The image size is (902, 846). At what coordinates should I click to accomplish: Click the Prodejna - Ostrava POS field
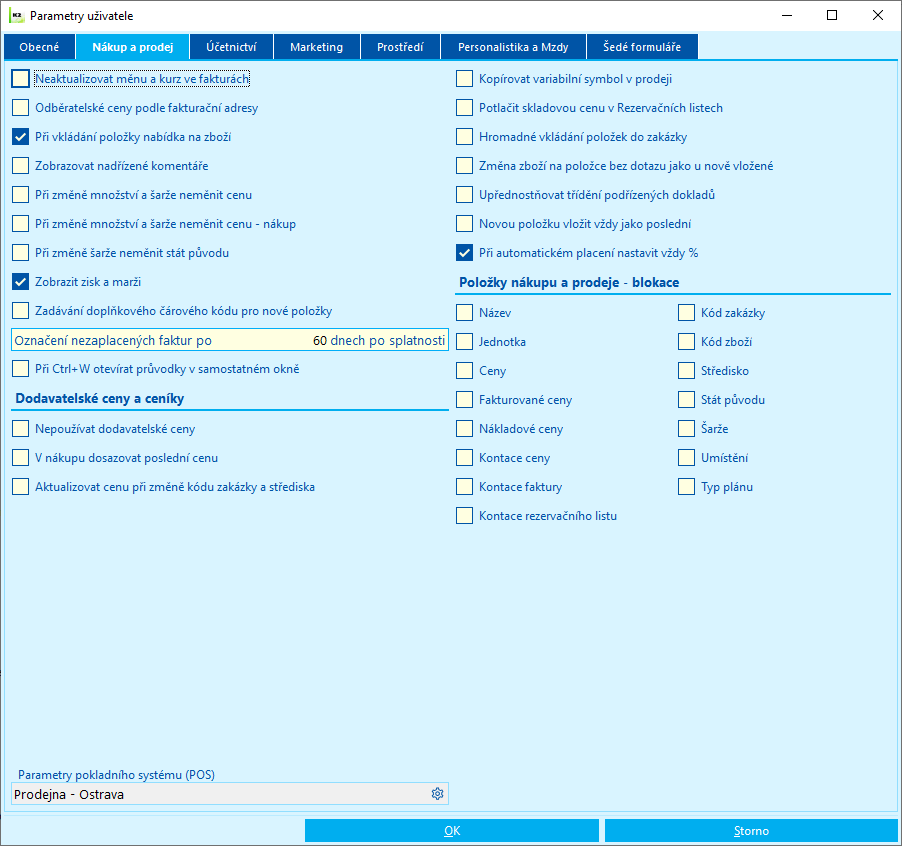(x=230, y=794)
